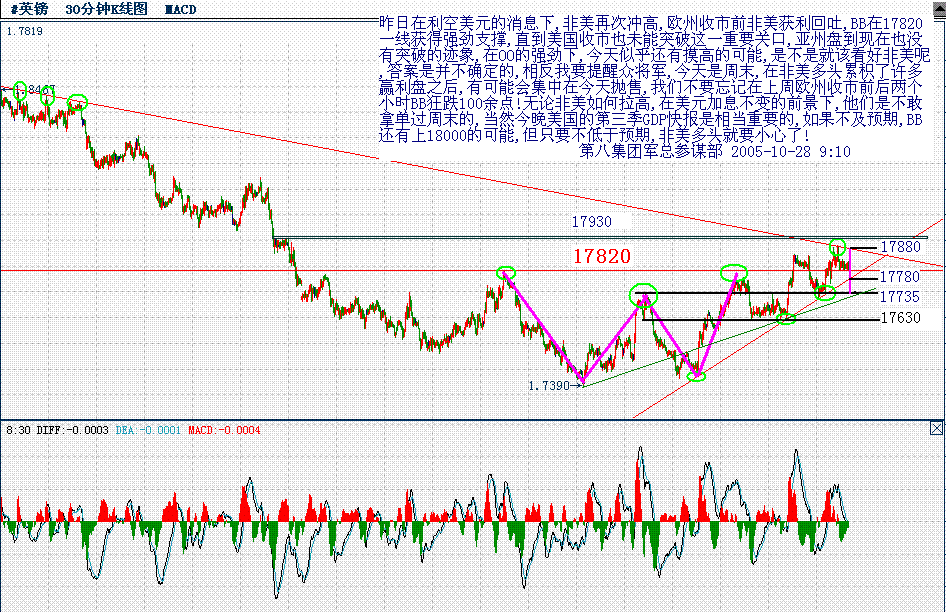Click the DEA:-0.0001 indicator value
The width and height of the screenshot is (946, 612).
point(148,430)
